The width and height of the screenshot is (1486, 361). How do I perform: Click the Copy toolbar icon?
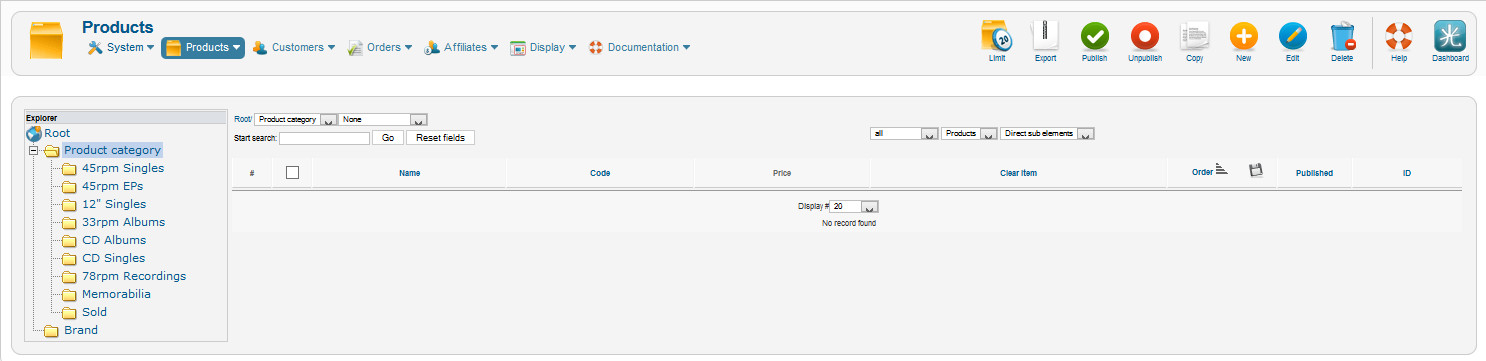[x=1194, y=37]
